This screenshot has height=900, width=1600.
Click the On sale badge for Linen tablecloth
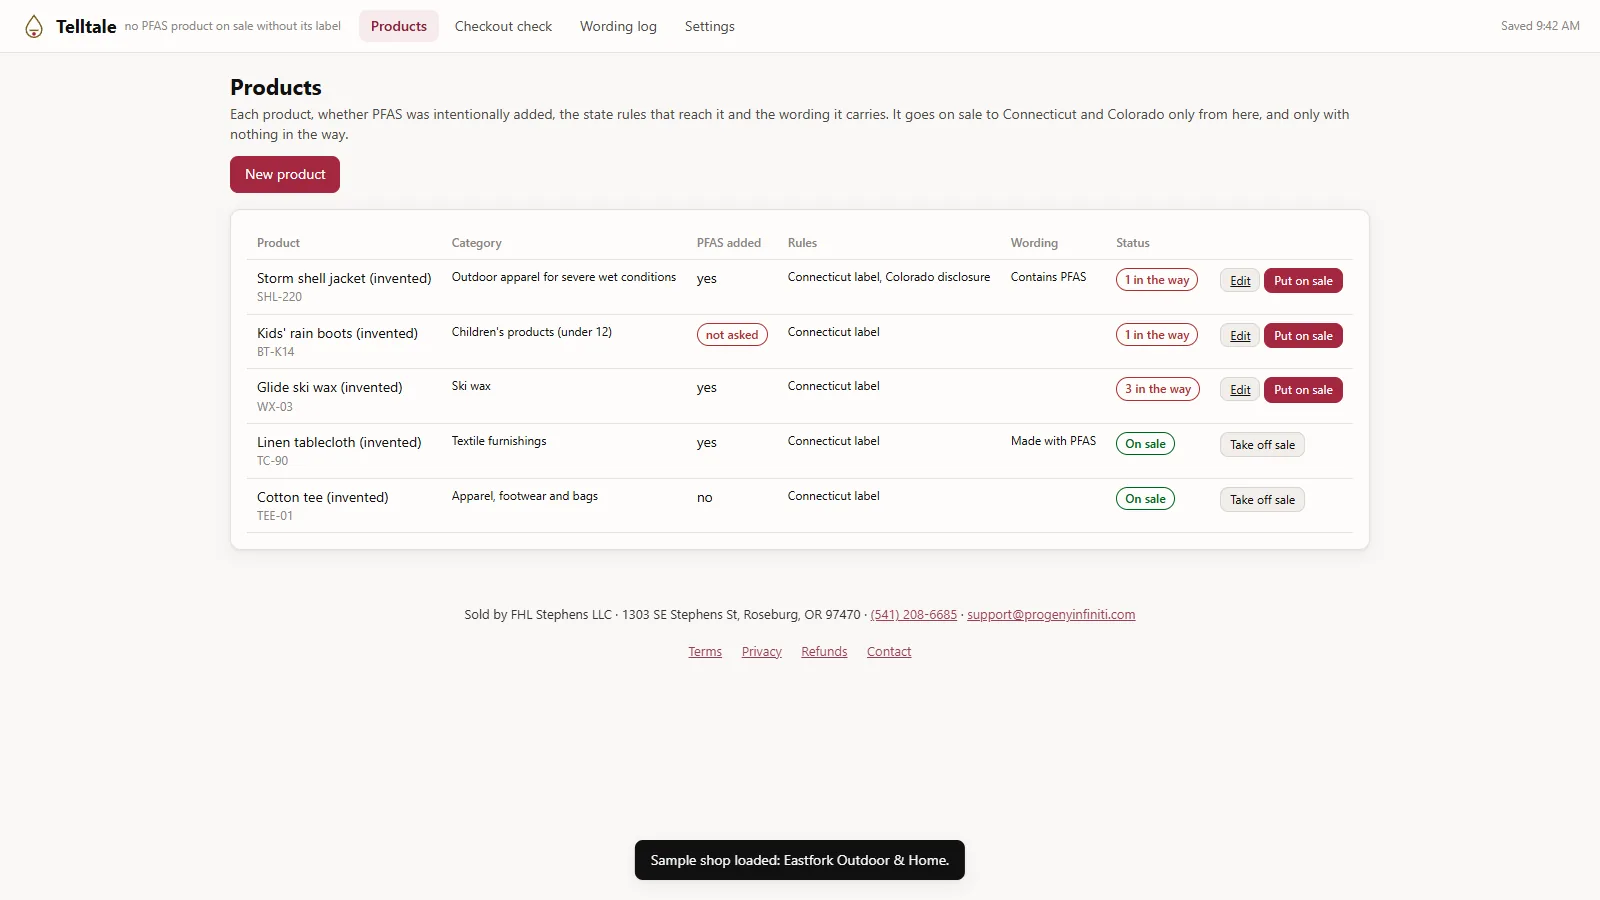1145,444
